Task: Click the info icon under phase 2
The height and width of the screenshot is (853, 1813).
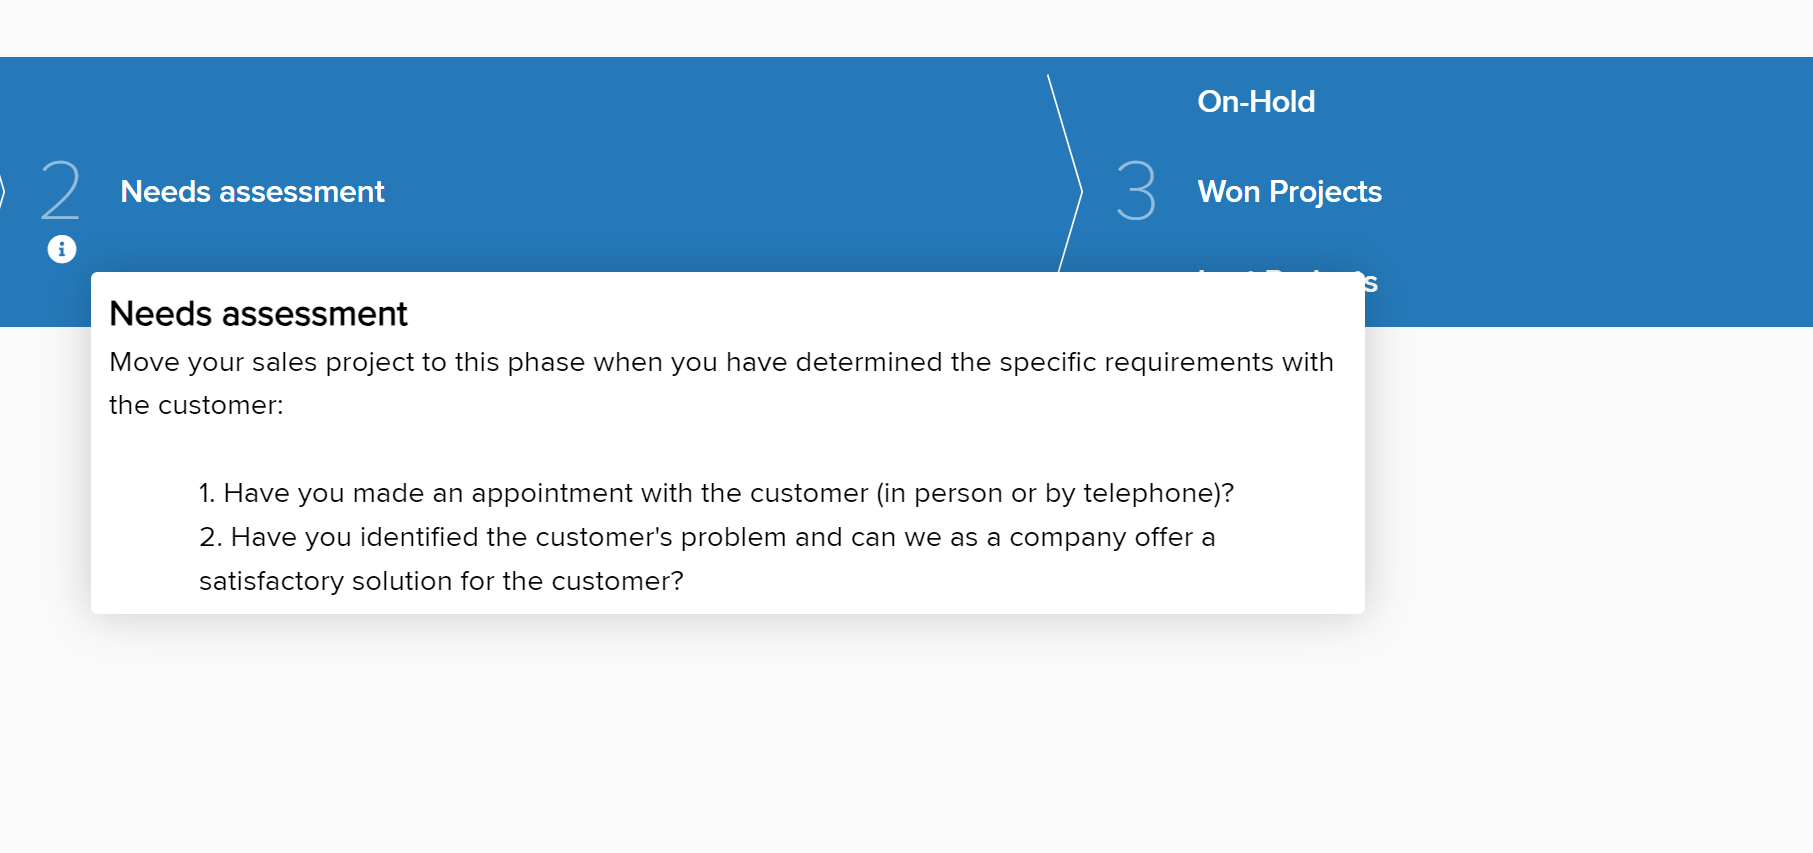Action: pyautogui.click(x=62, y=249)
